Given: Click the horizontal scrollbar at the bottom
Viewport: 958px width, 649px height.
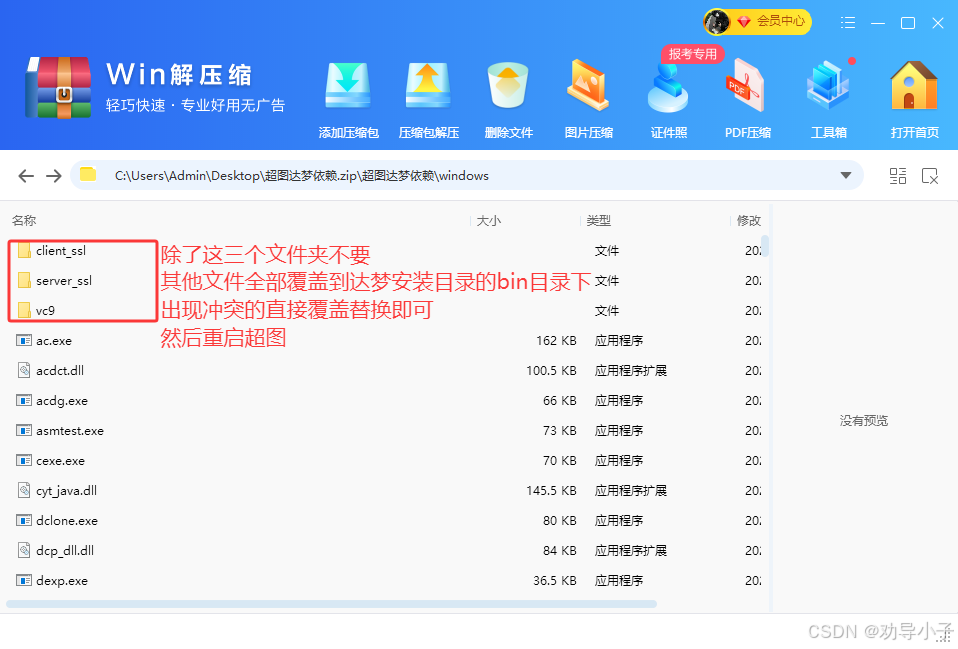Looking at the screenshot, I should [x=330, y=604].
